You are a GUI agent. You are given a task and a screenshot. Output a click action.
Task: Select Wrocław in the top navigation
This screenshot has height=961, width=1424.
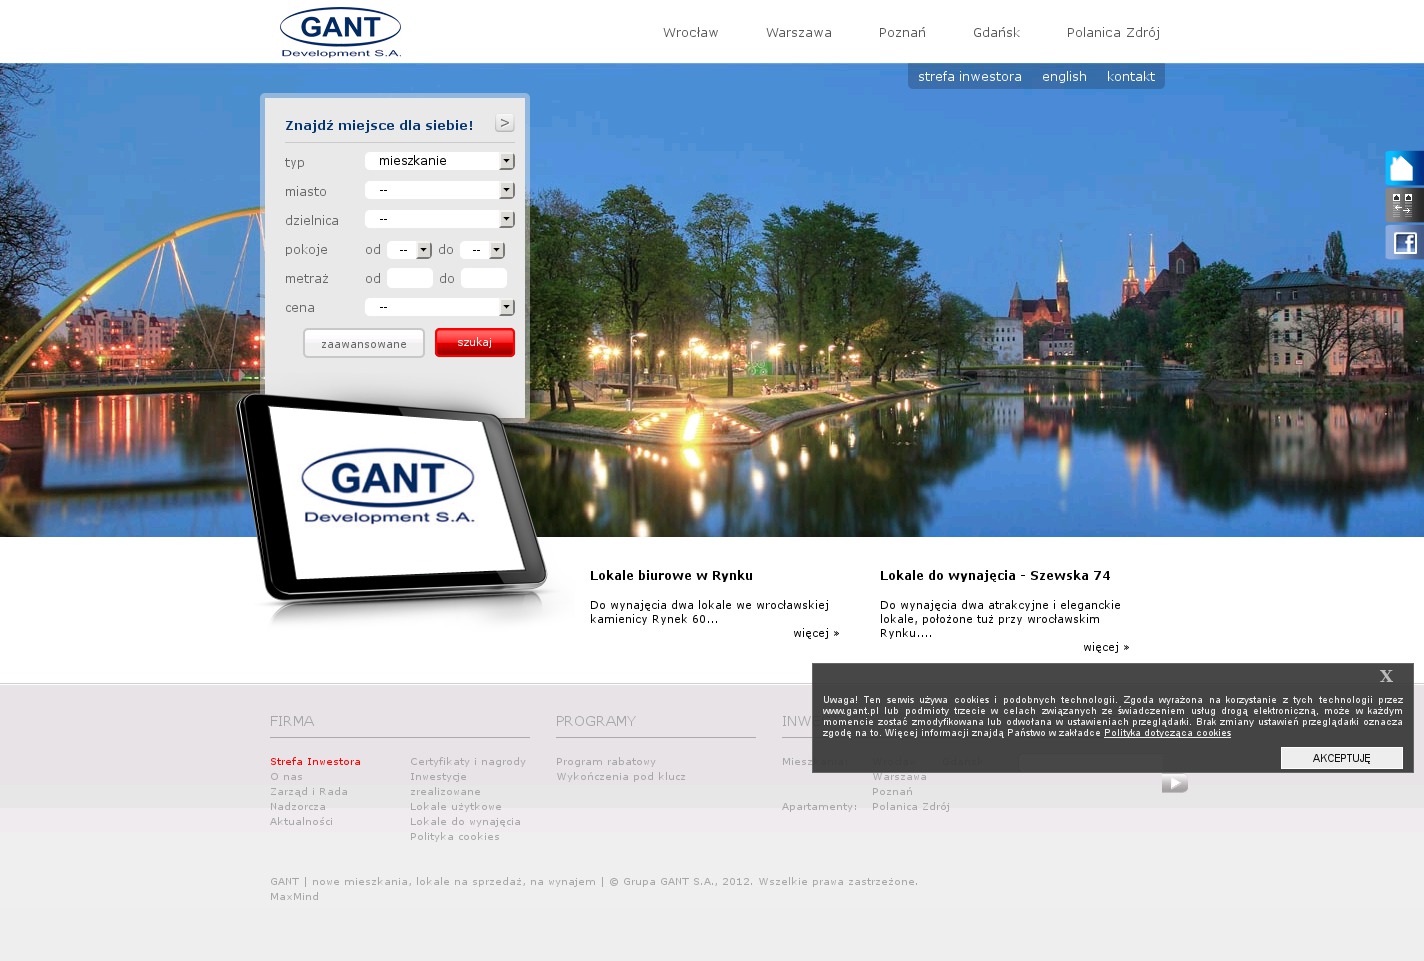click(691, 33)
